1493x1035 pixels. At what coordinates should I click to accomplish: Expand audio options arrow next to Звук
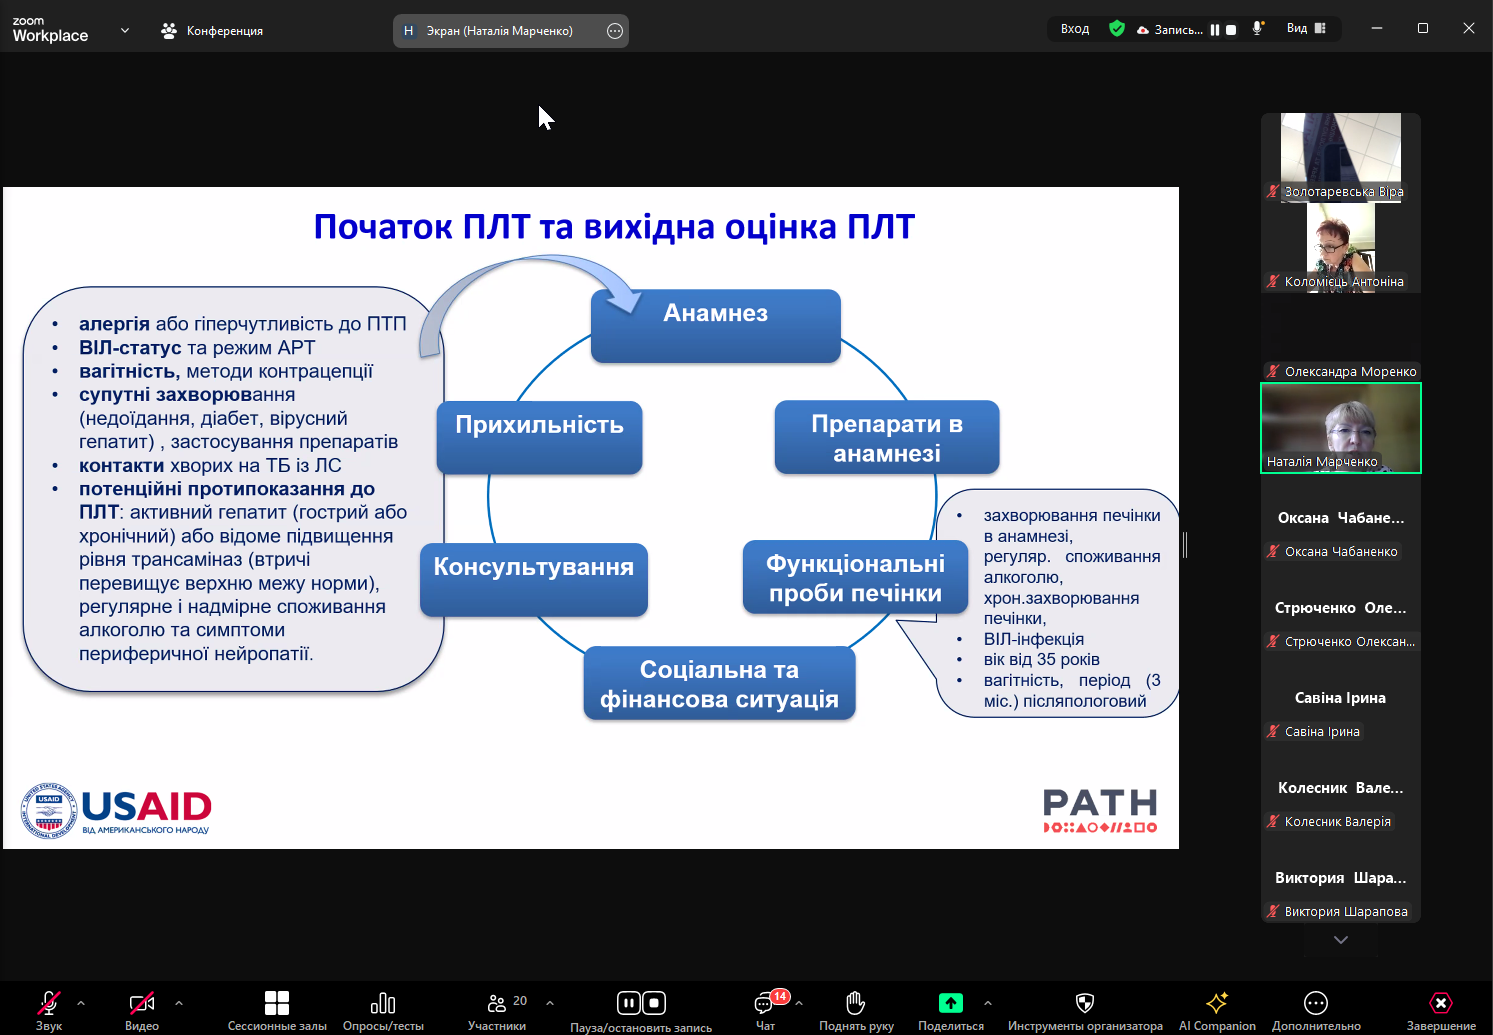(81, 1003)
